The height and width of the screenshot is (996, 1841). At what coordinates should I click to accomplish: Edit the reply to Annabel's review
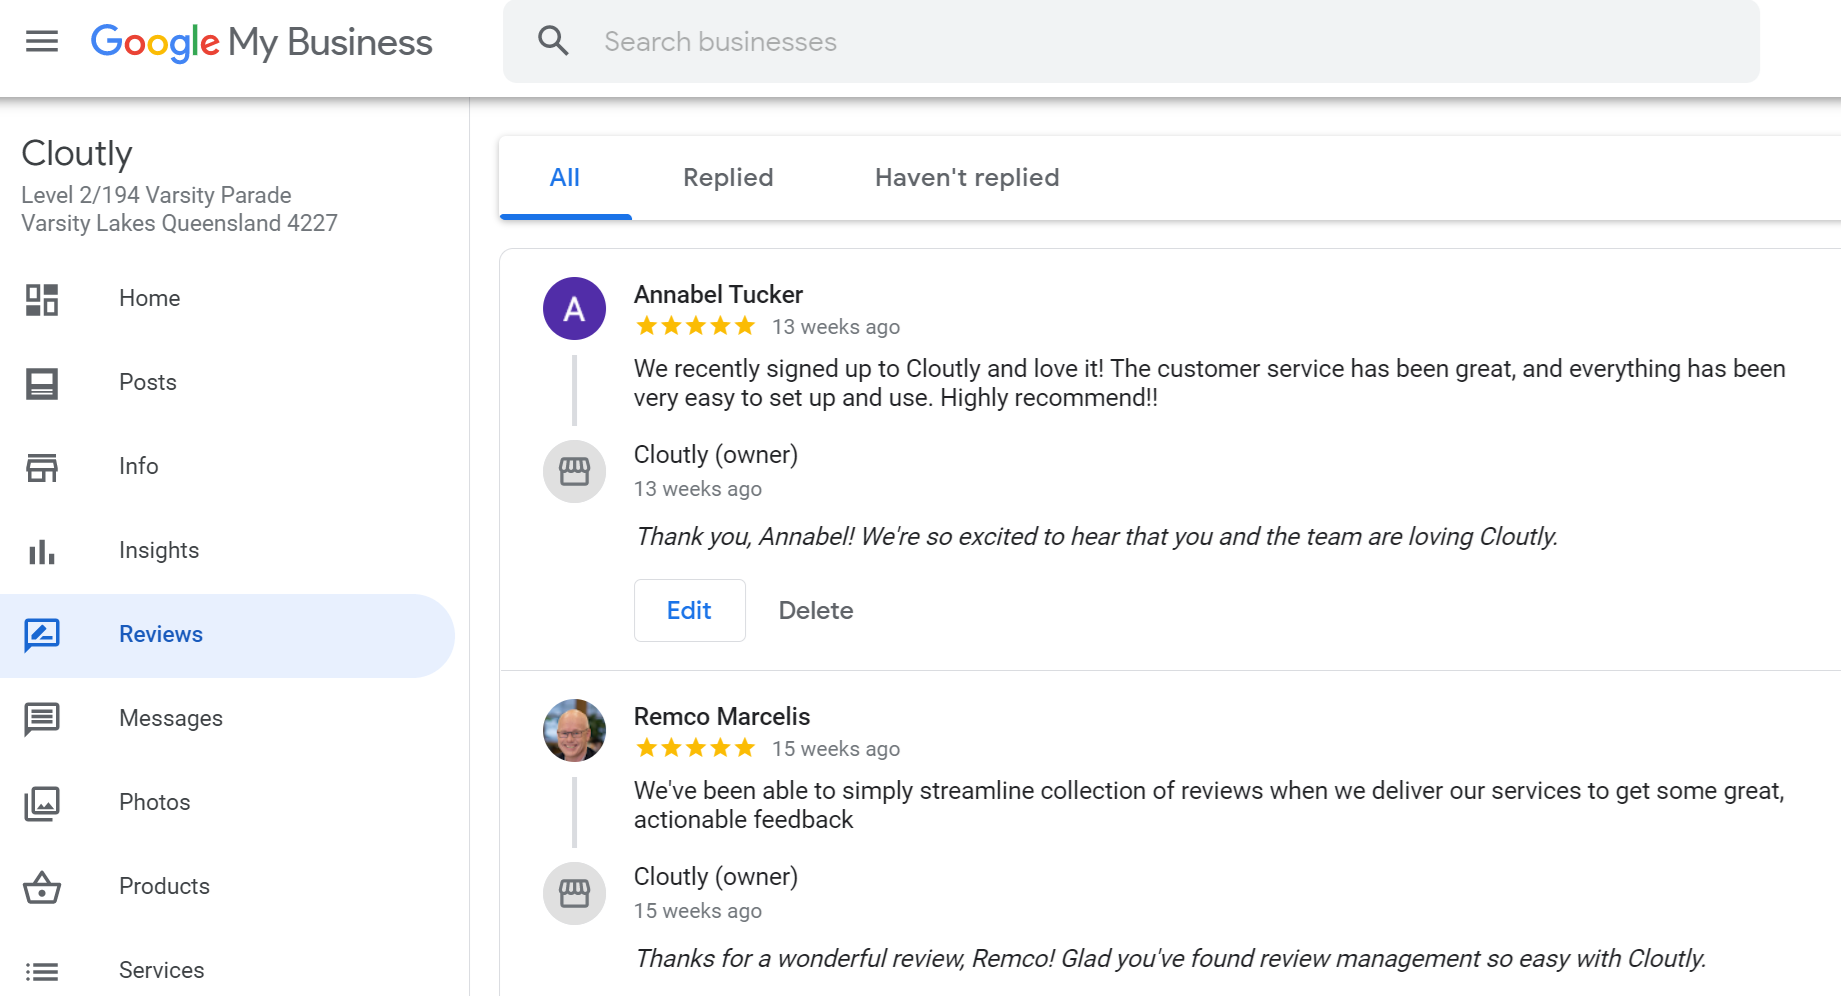689,610
